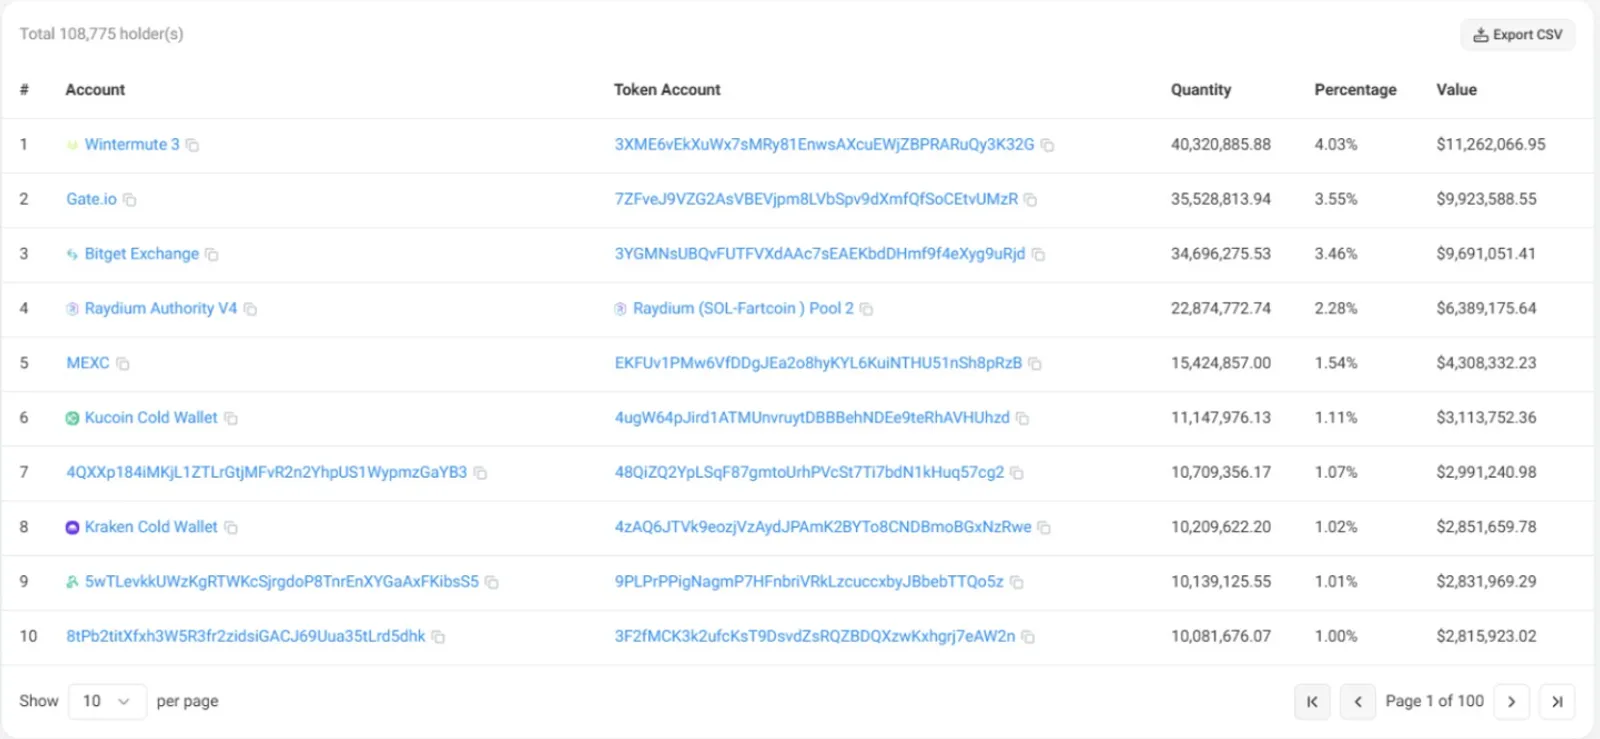Copy token account 3F2fMCK3k2ufcKsT9
1600x739 pixels.
point(1027,637)
